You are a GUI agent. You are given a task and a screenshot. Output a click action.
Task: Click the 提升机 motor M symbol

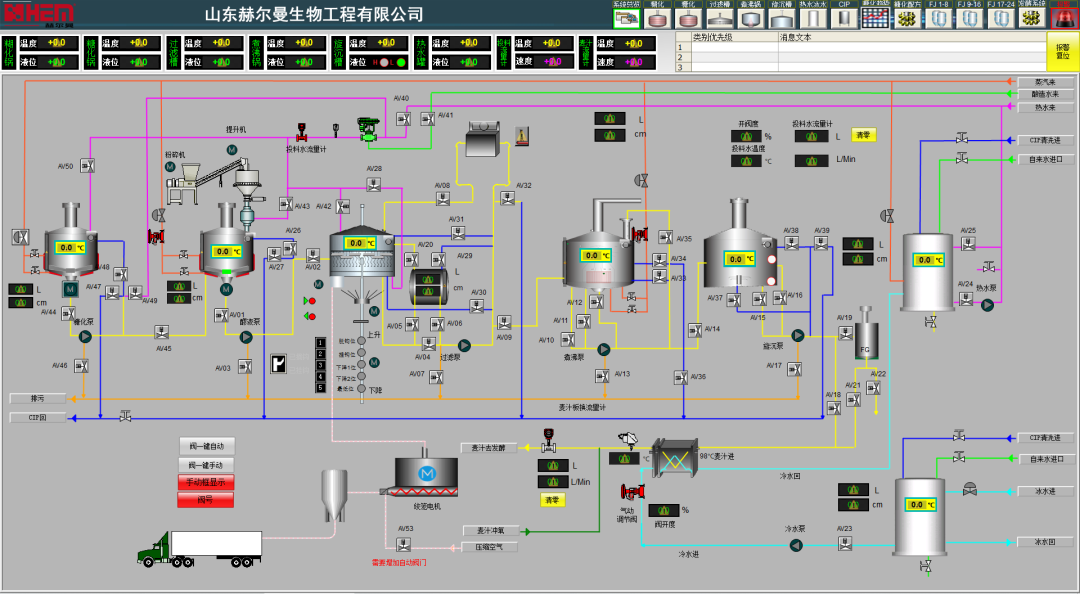pos(231,150)
